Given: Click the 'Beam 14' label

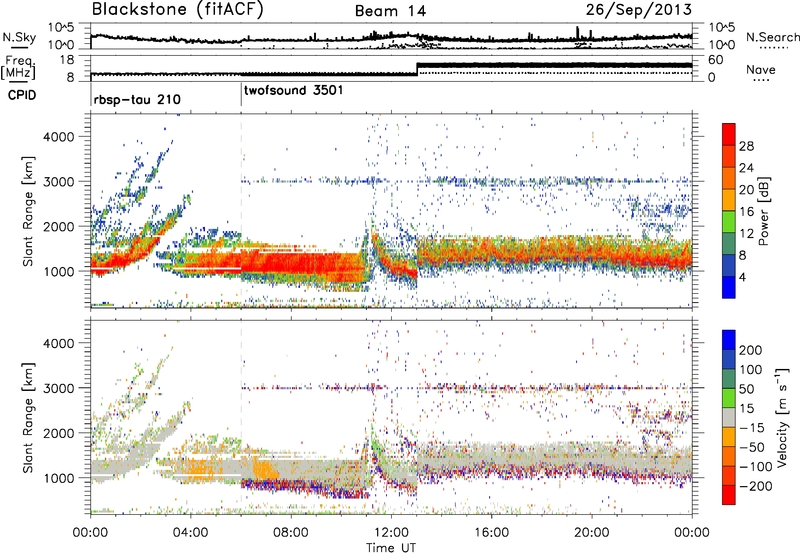Looking at the screenshot, I should (x=390, y=11).
